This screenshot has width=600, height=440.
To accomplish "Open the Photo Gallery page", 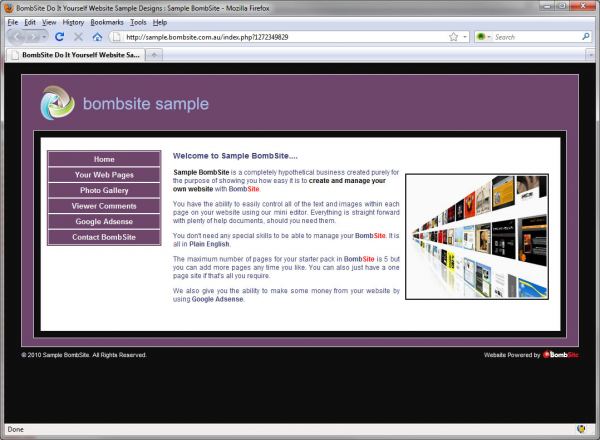I will click(104, 191).
